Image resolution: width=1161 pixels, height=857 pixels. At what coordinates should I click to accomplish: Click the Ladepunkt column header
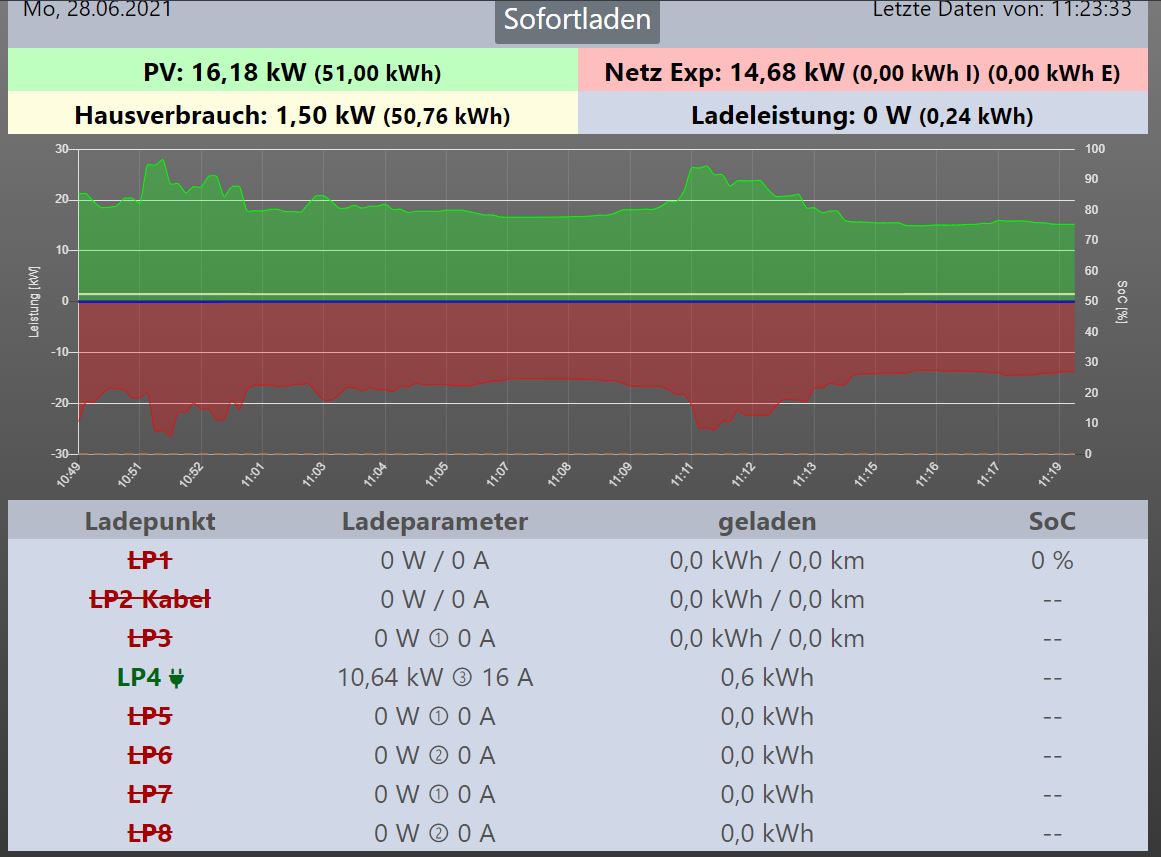pyautogui.click(x=149, y=521)
